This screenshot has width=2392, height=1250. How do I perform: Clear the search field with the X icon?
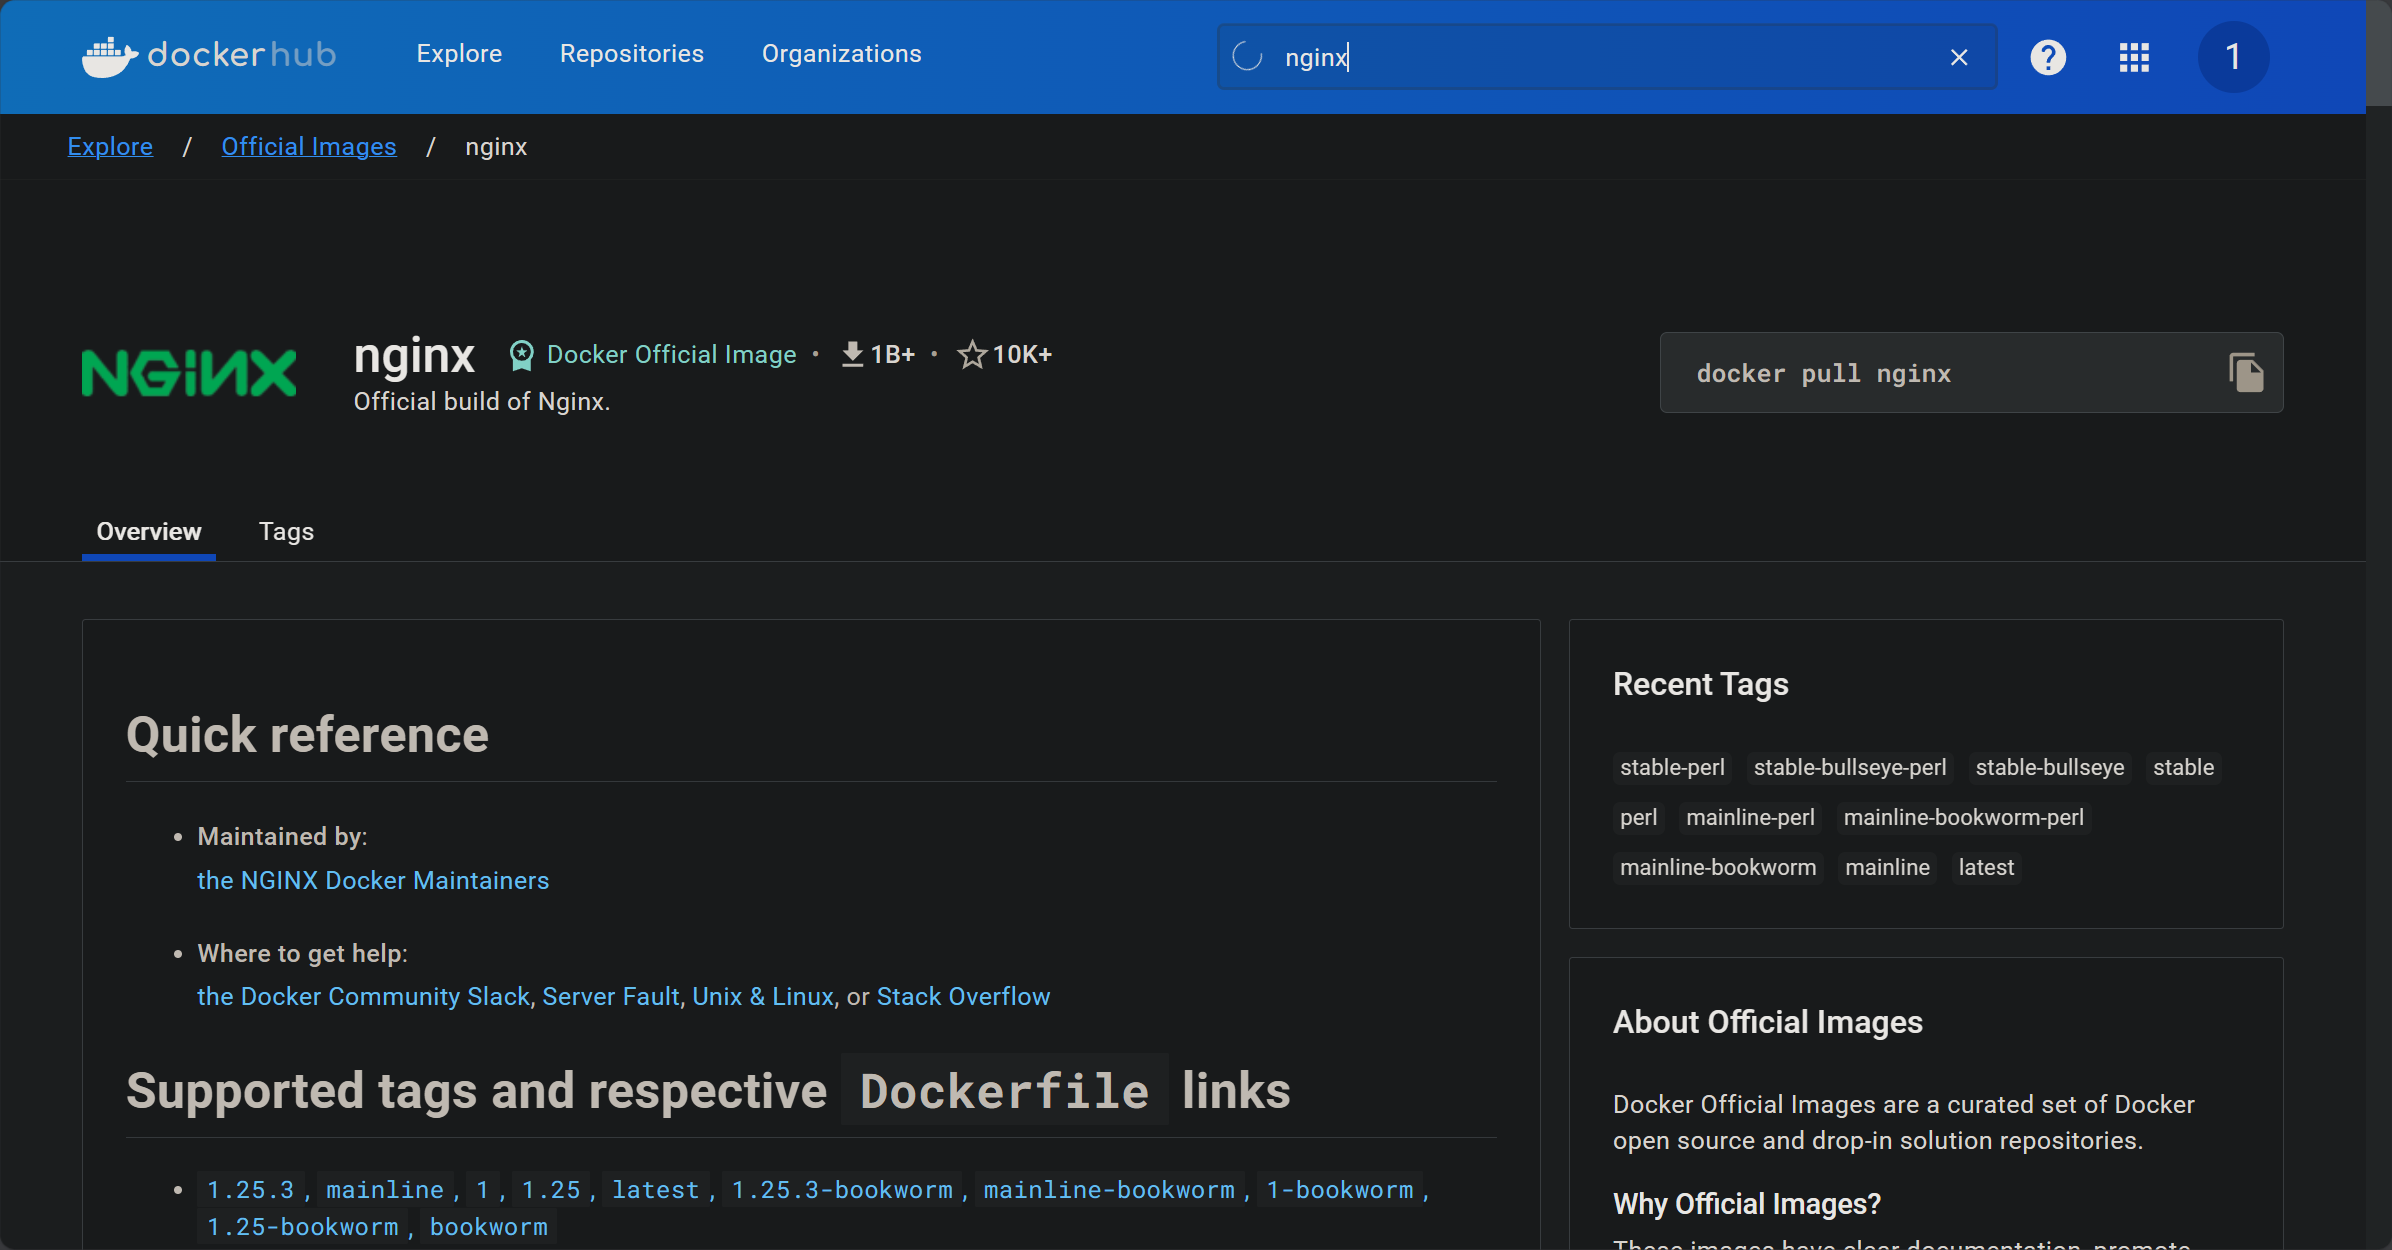[1959, 58]
